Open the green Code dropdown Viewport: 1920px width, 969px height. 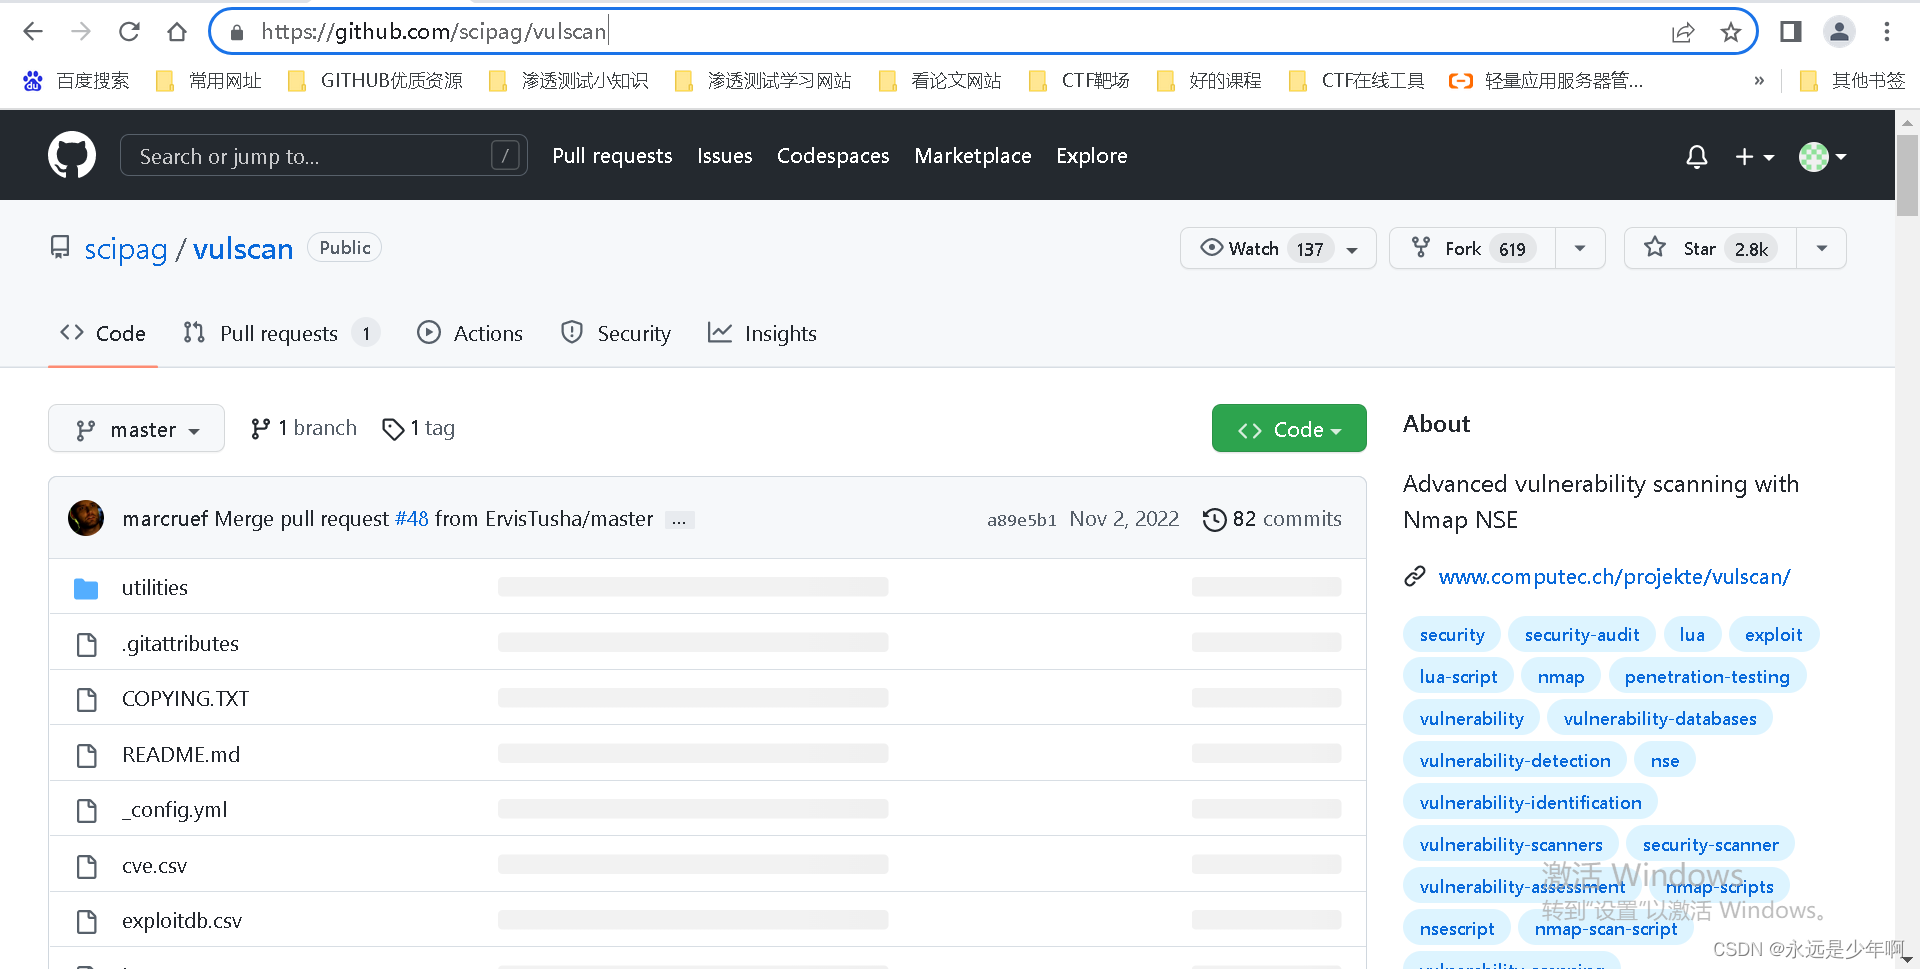[x=1289, y=429]
